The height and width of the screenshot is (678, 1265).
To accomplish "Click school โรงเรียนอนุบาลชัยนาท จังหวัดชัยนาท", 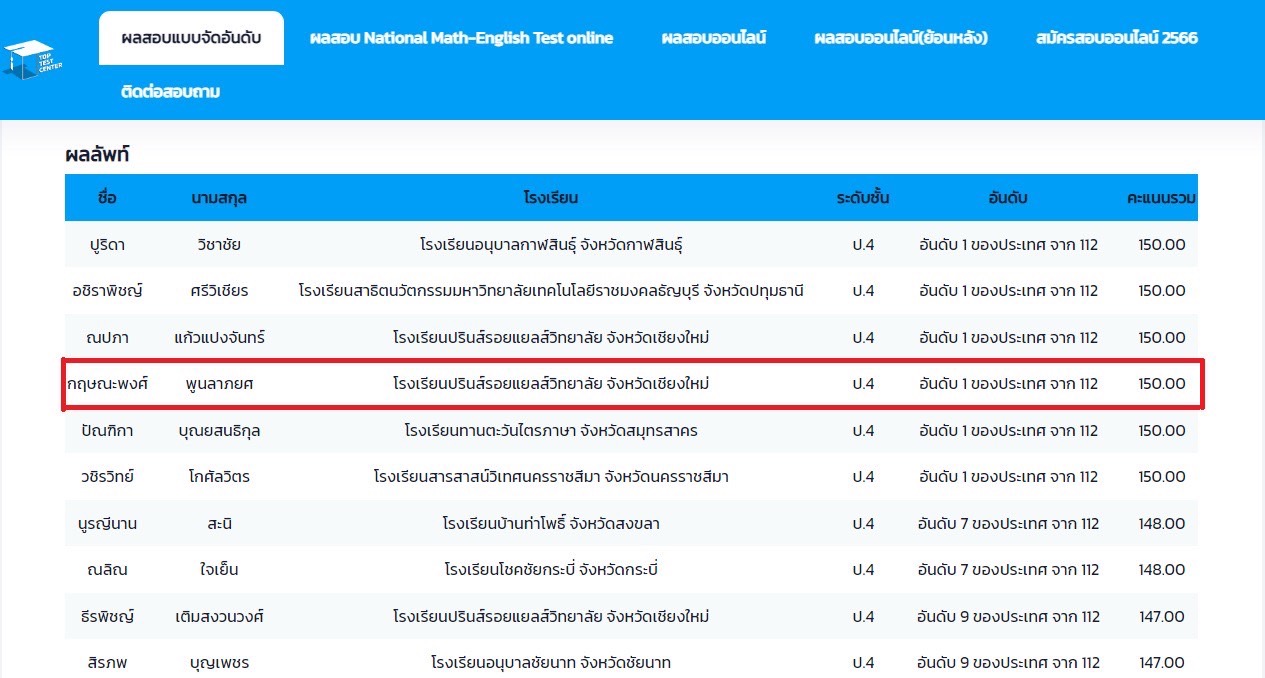I will pos(551,662).
